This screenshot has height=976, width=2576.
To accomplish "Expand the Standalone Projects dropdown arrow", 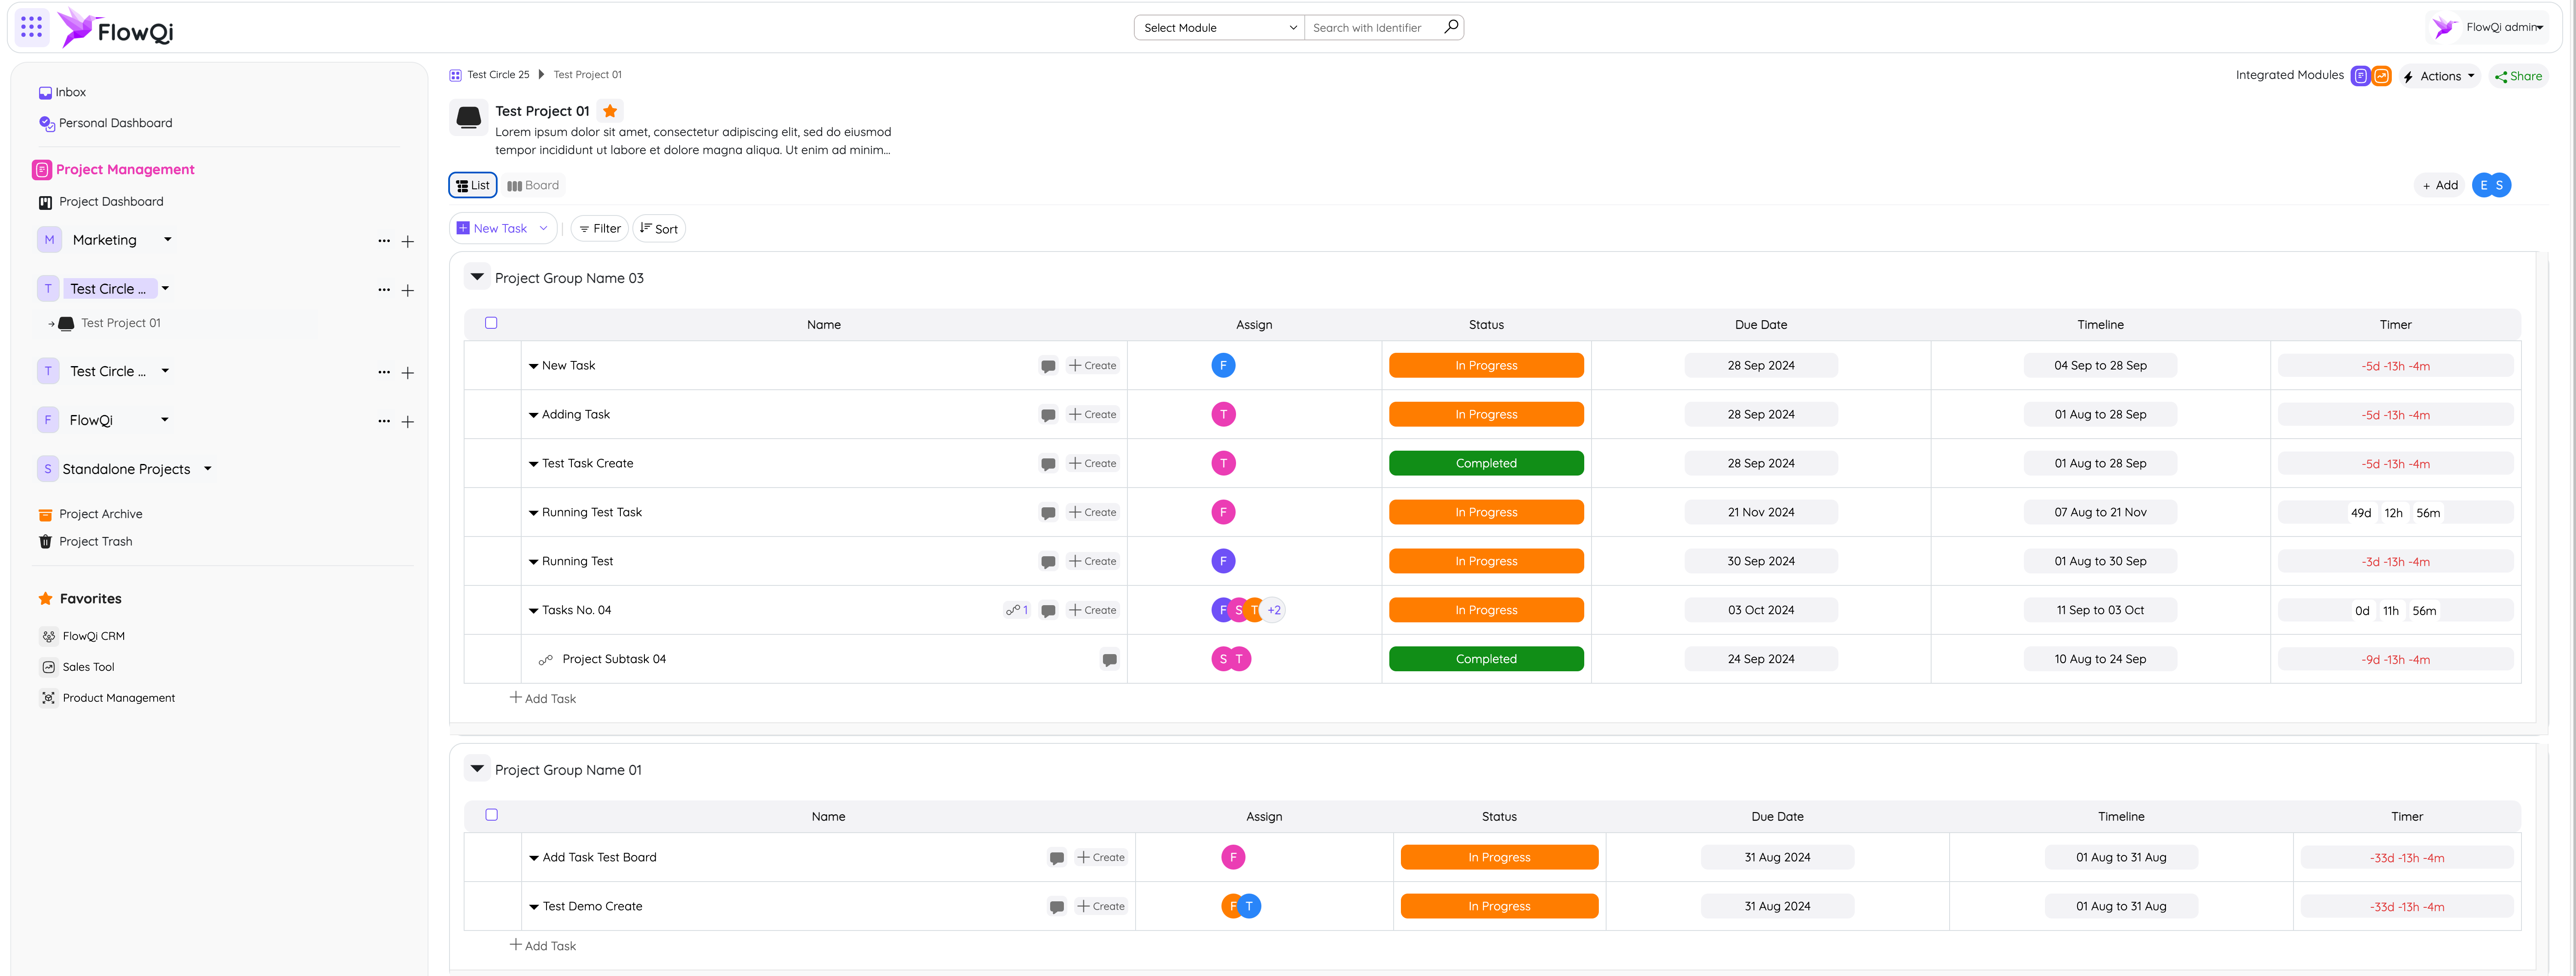I will click(208, 468).
